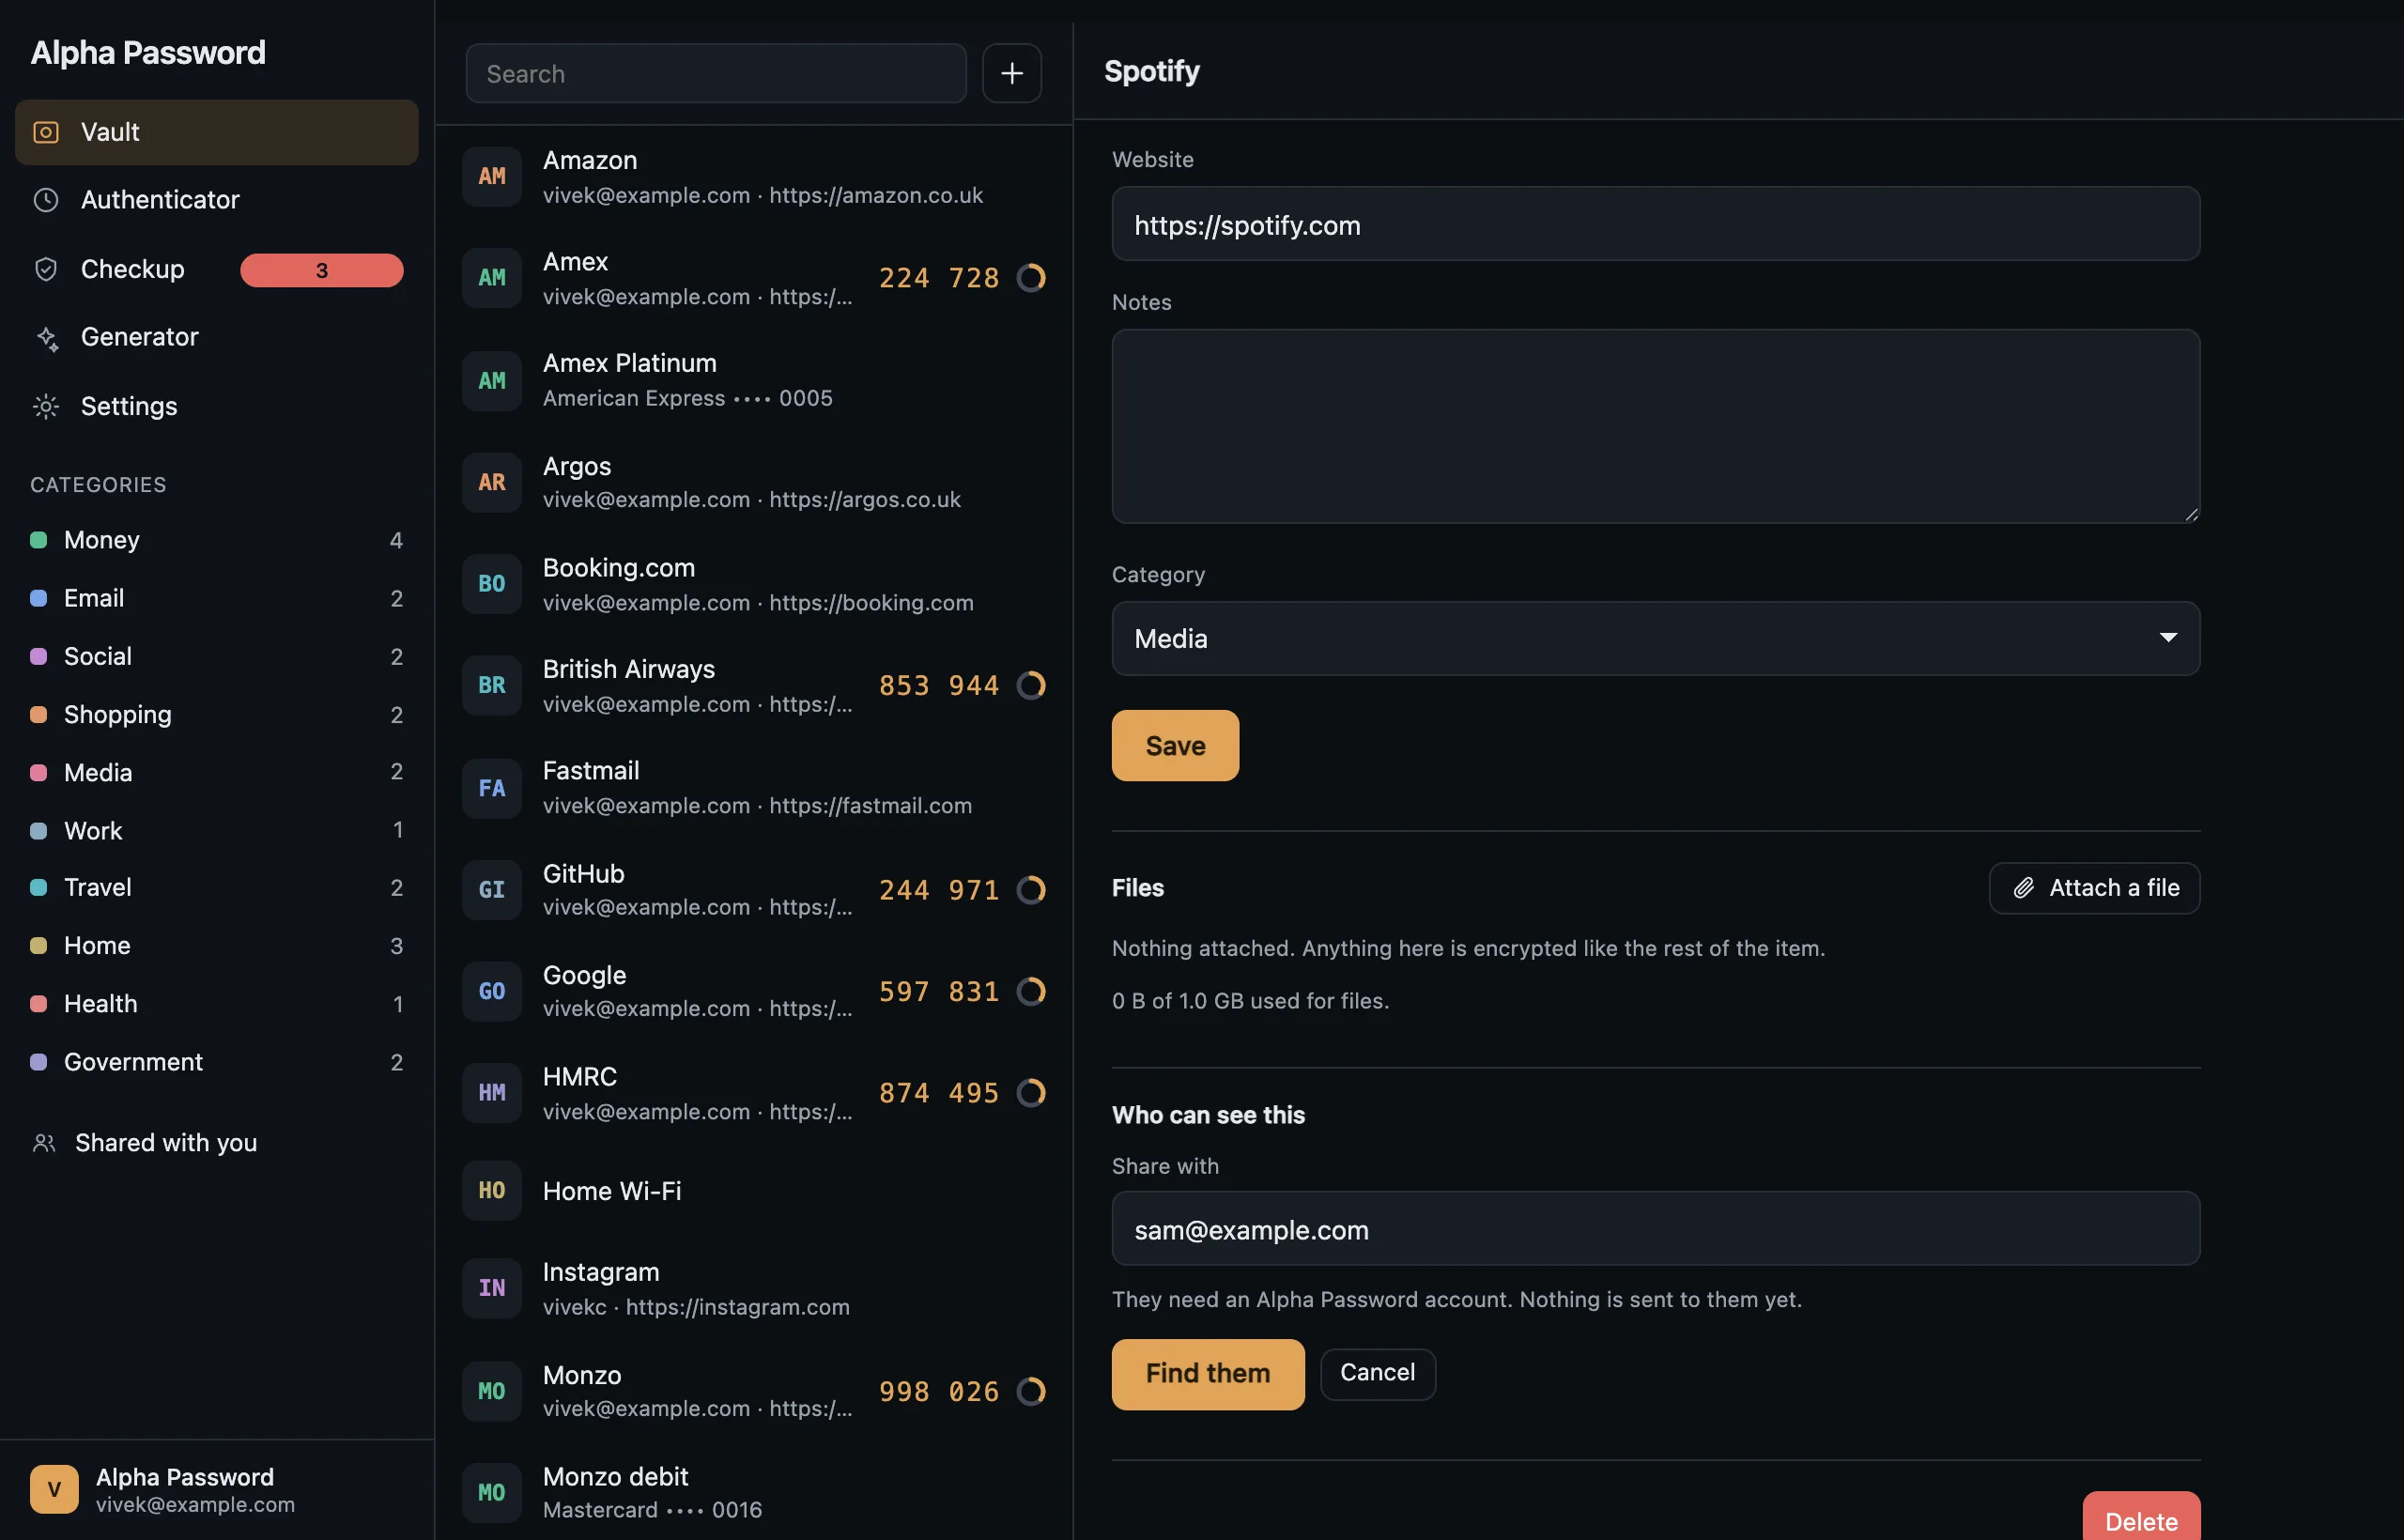
Task: Filter by the Media category
Action: point(216,772)
